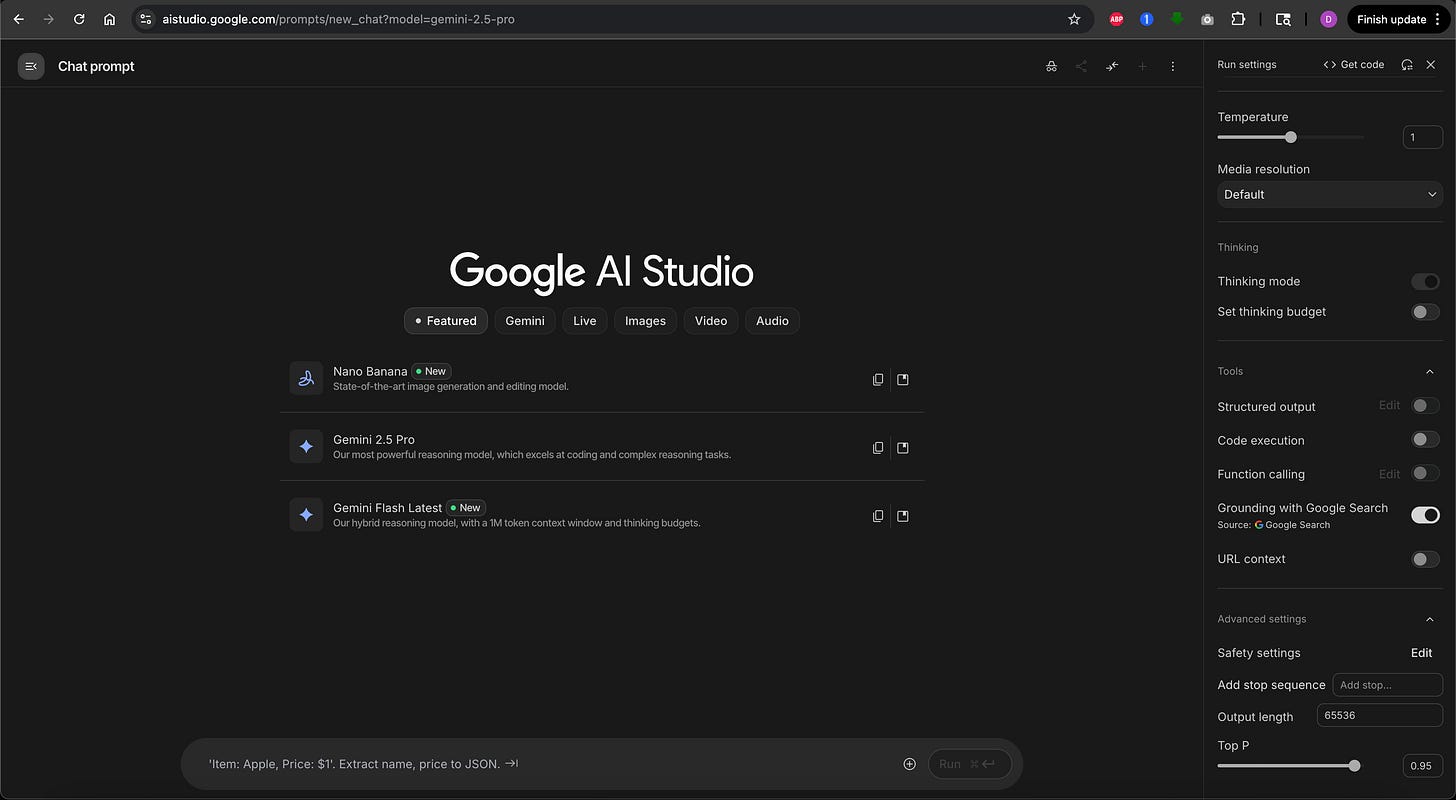Screen dimensions: 1456x800
Task: Click Edit next to Structured output
Action: (x=1389, y=405)
